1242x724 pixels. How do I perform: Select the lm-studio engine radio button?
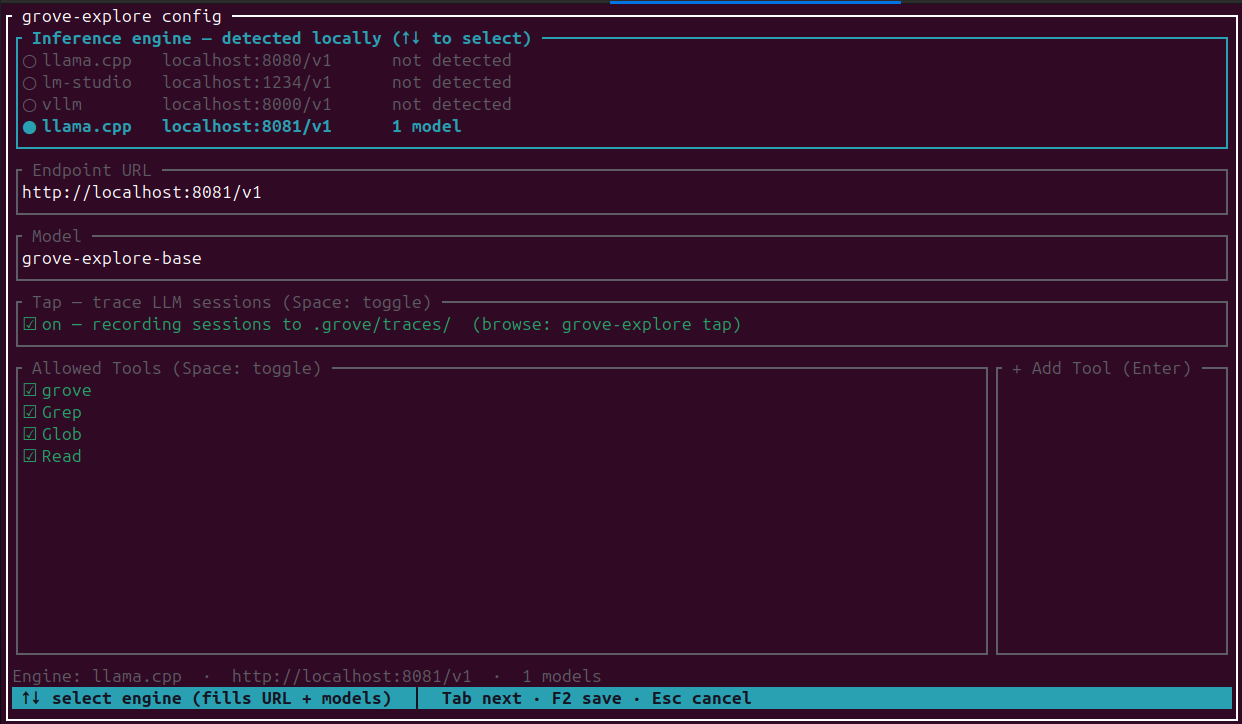click(30, 83)
